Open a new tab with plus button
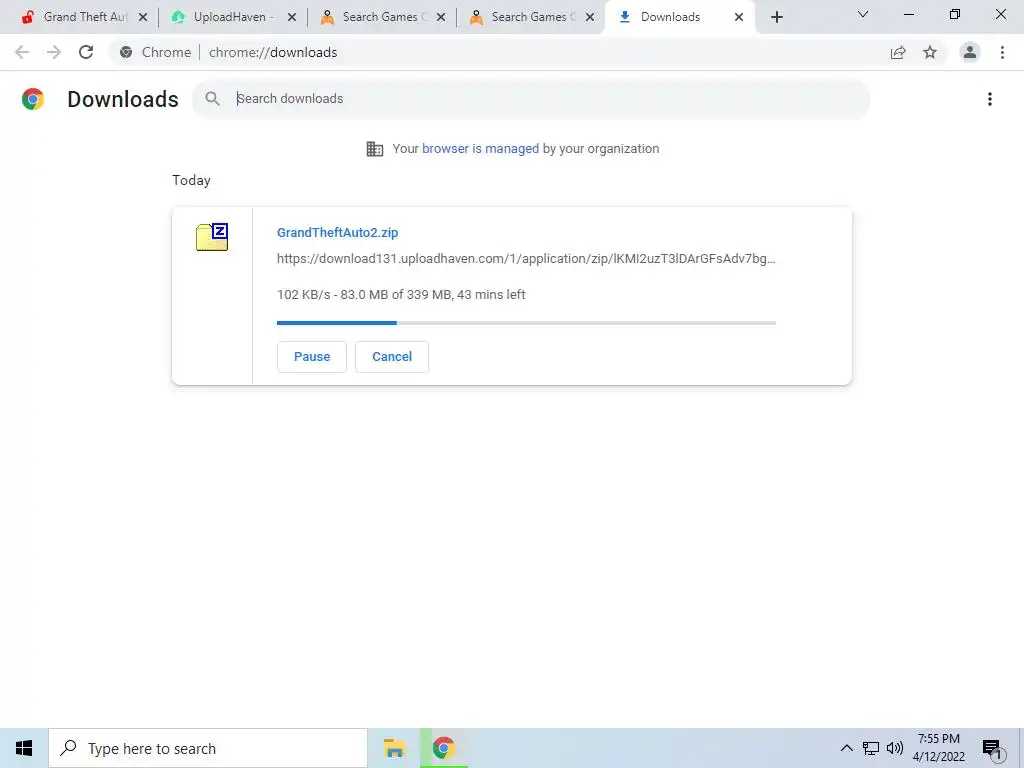Image resolution: width=1024 pixels, height=768 pixels. click(776, 17)
